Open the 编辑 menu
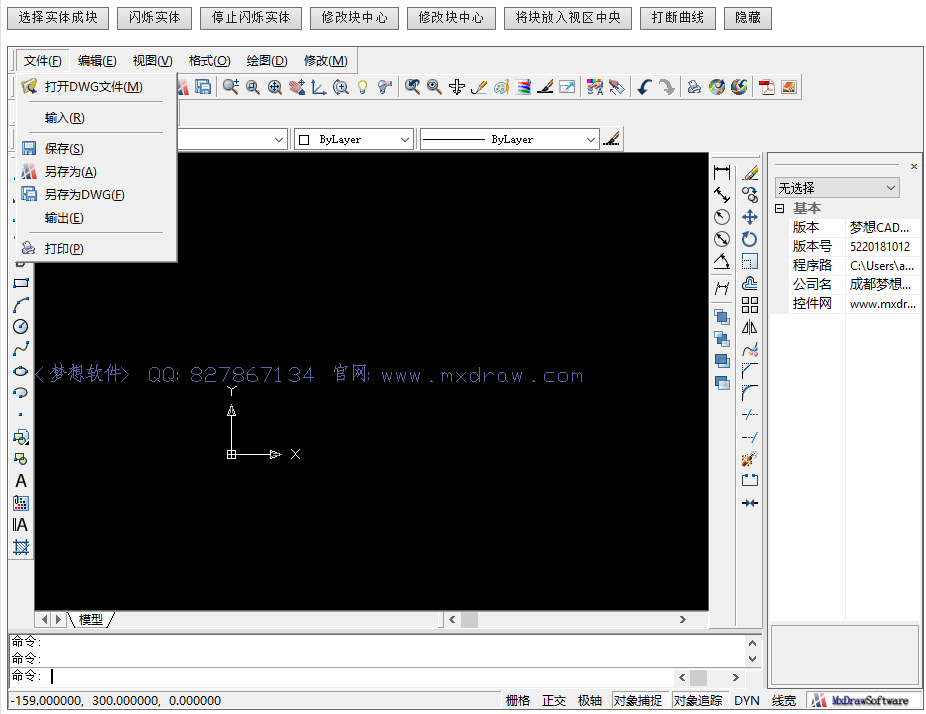The height and width of the screenshot is (714, 926). (96, 60)
